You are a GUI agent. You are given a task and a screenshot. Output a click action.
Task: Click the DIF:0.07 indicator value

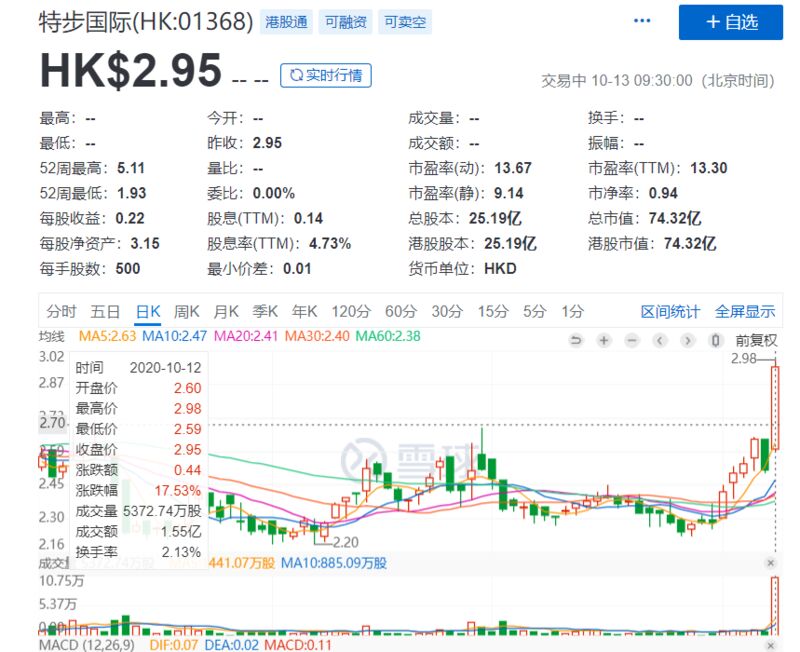tap(173, 645)
